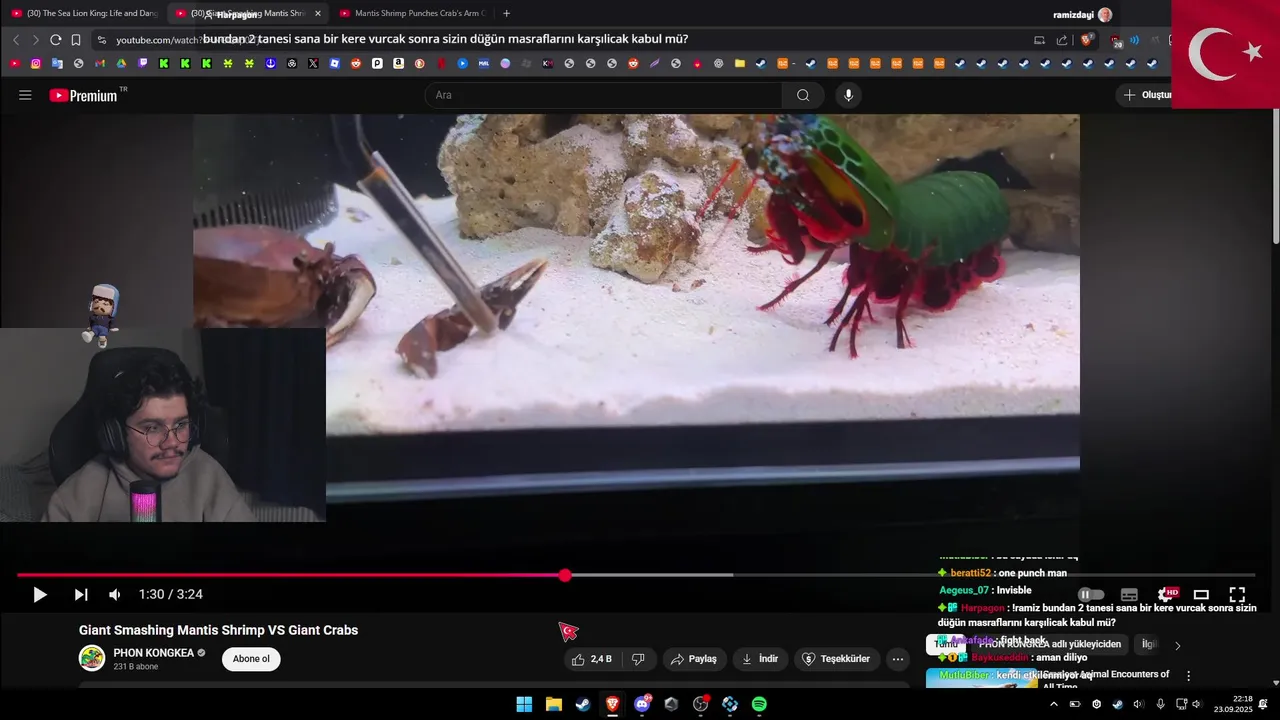
Task: Click the Giant Smashing Mantis Shrimp title
Action: 218,630
